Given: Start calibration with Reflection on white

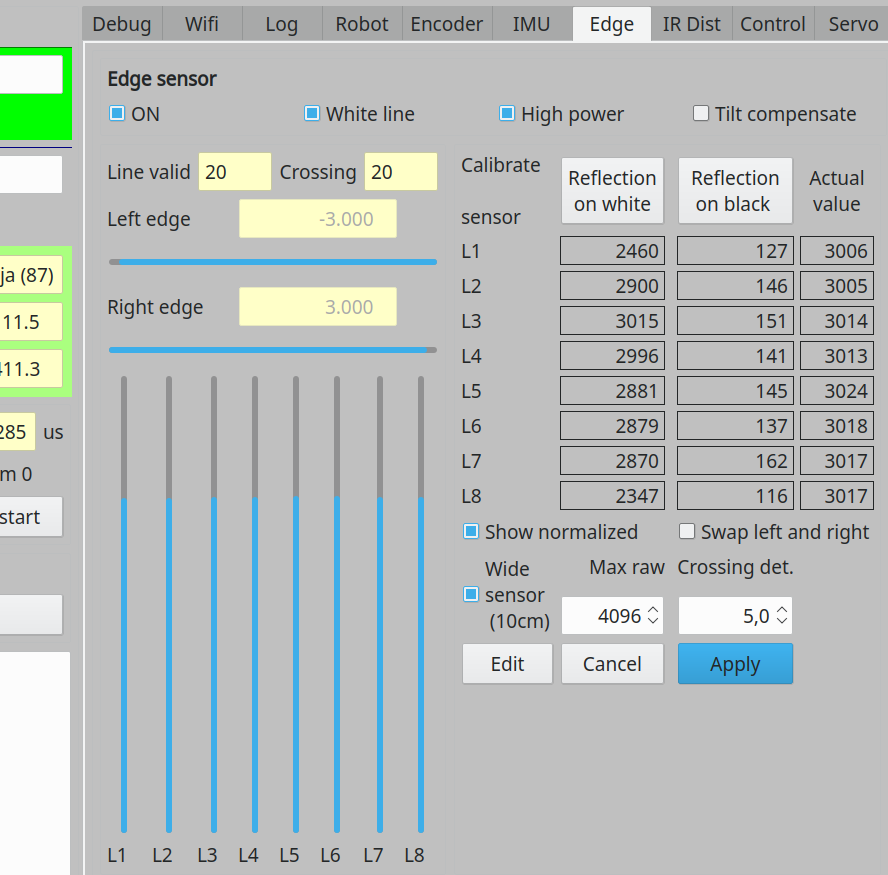Looking at the screenshot, I should coord(612,190).
